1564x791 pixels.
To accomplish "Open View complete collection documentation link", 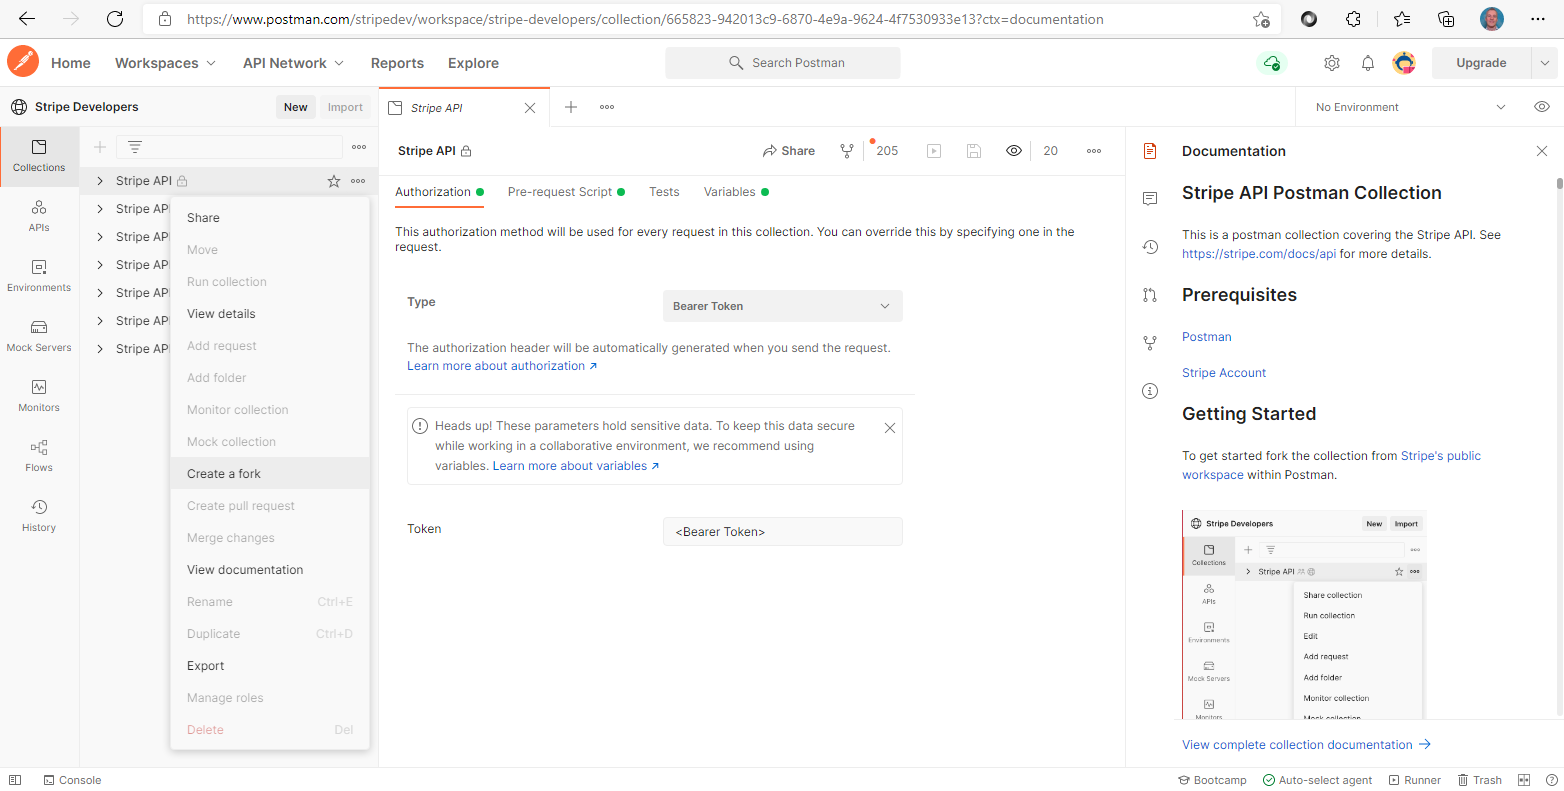I will coord(1298,744).
